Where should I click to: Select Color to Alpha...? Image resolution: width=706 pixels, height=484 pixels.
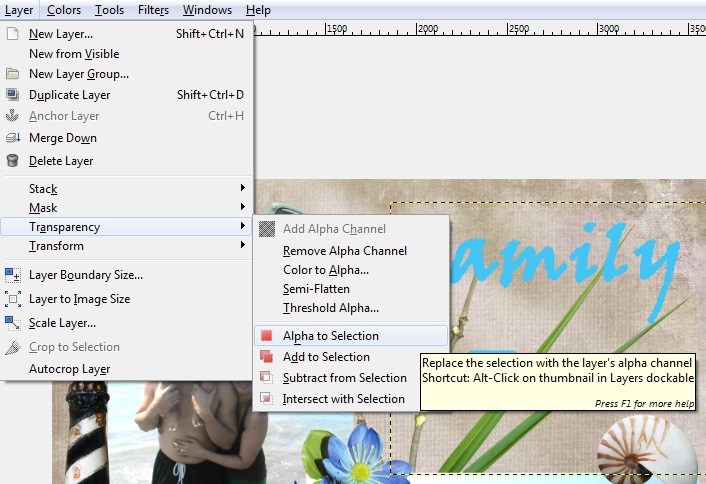351,270
